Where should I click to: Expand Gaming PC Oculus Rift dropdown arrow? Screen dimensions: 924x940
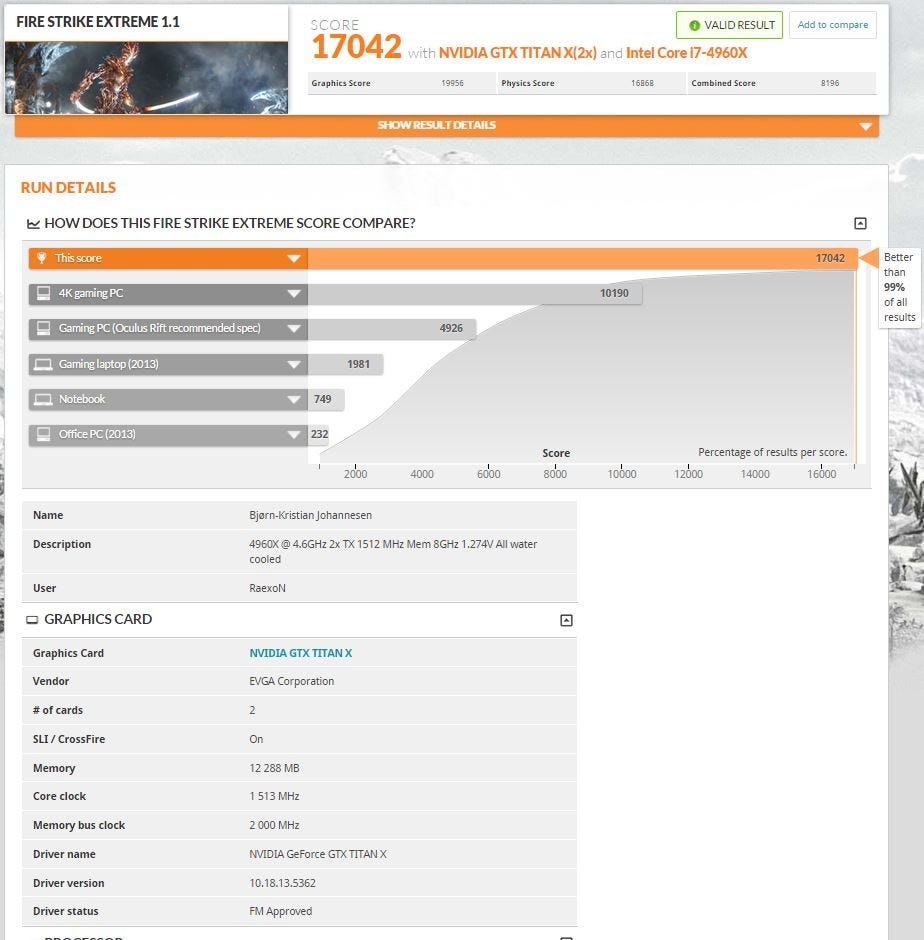[293, 329]
